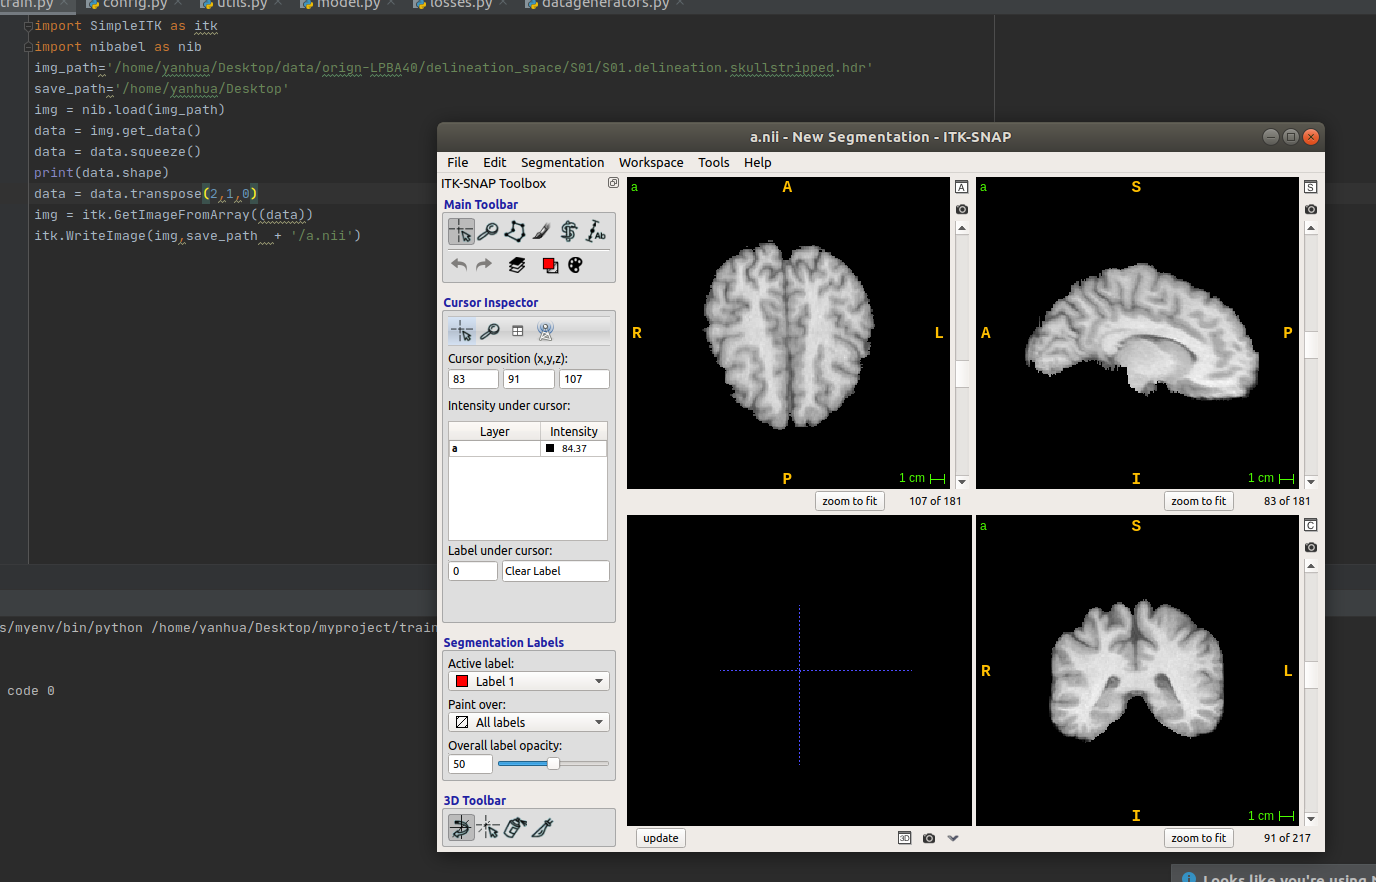
Task: Open the Workspace menu
Action: tap(651, 162)
